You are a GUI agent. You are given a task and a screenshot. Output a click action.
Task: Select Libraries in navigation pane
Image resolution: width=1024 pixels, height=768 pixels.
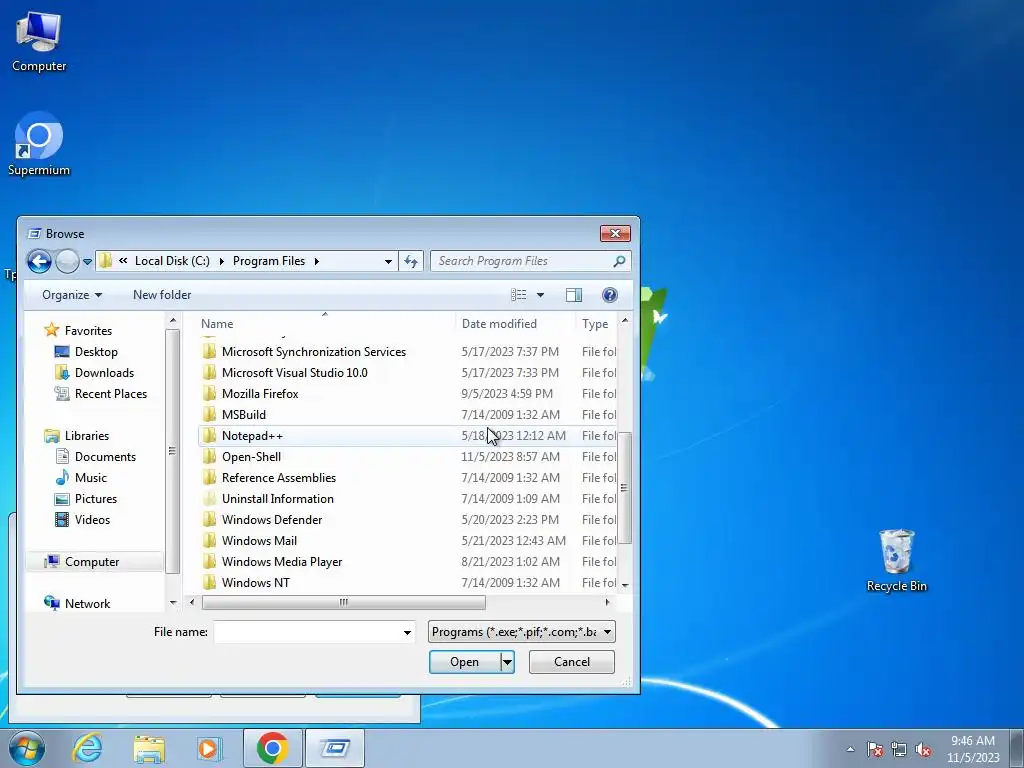(86, 436)
